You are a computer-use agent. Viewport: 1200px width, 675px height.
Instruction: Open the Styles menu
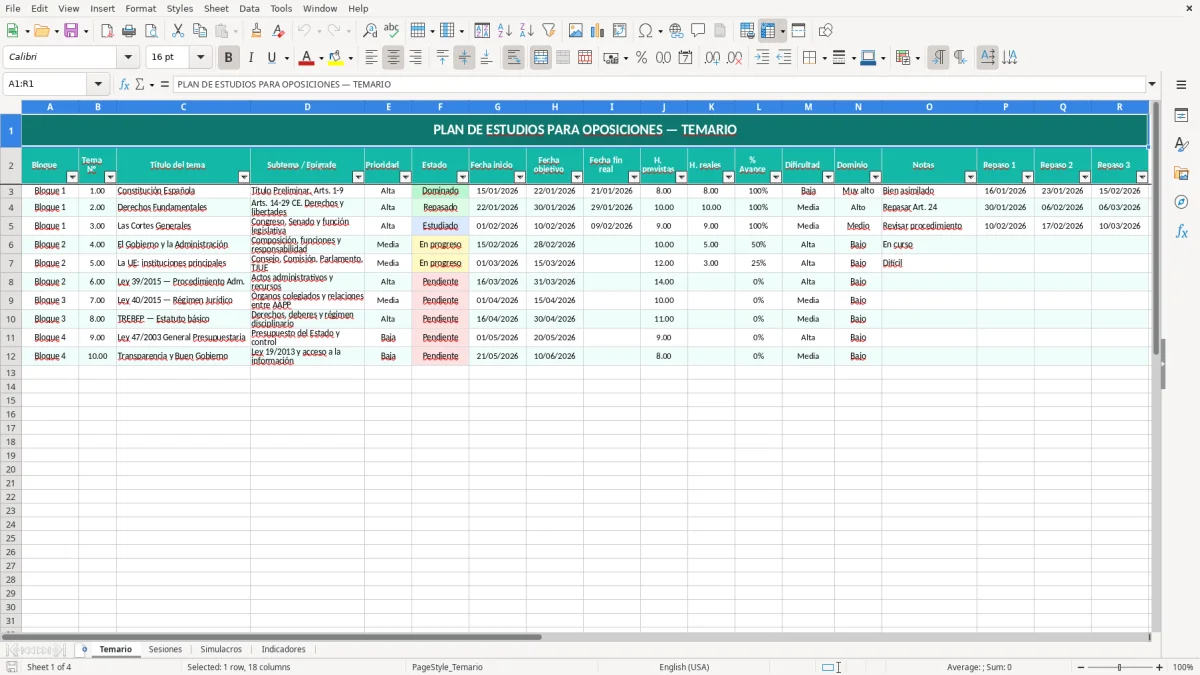coord(180,8)
